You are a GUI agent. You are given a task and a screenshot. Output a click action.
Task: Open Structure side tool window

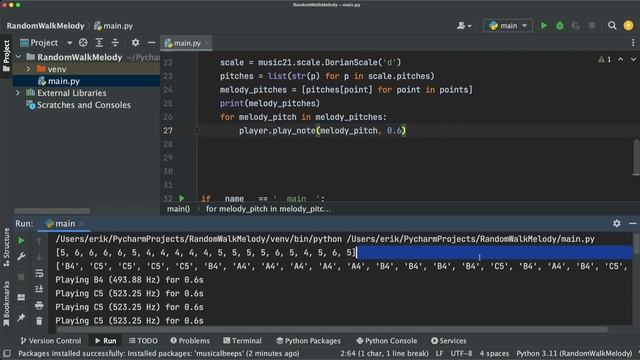6,247
